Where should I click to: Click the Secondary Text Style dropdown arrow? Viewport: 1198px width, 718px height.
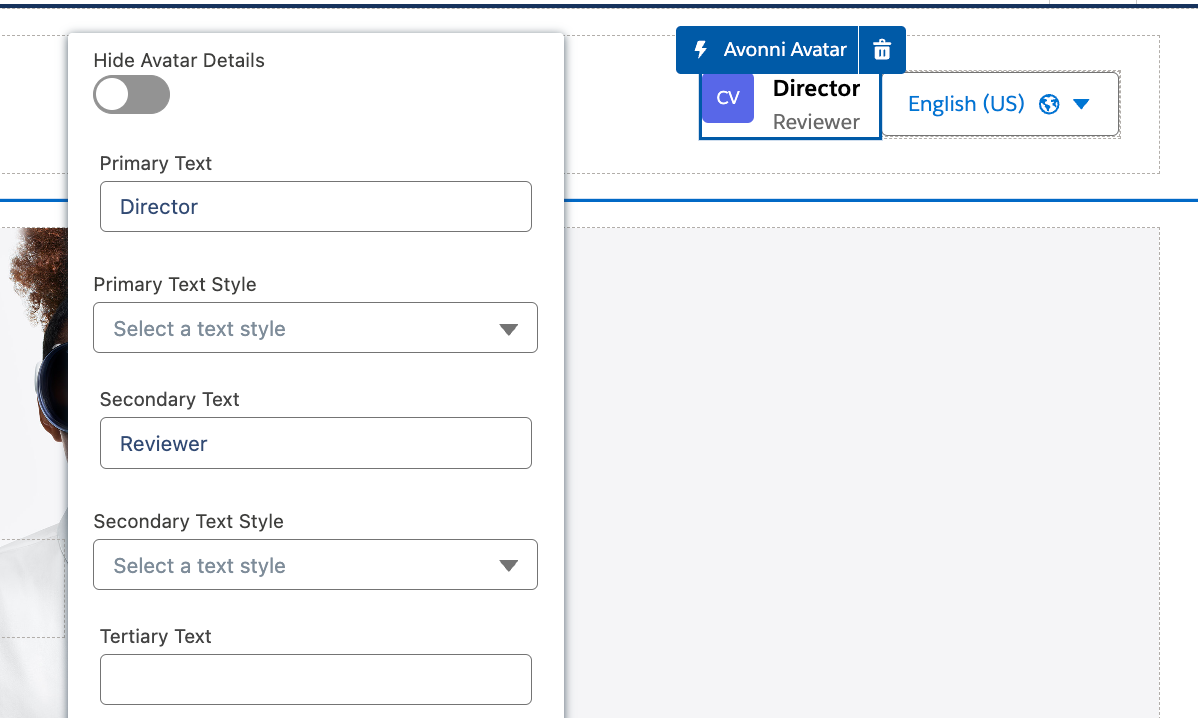[508, 566]
